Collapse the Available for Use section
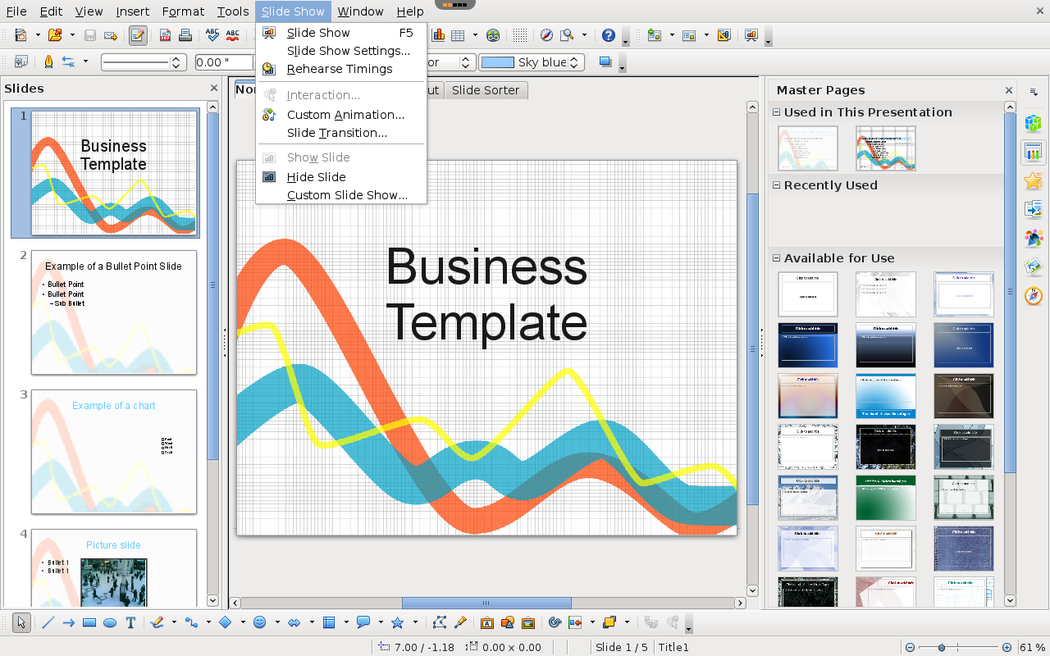Viewport: 1050px width, 656px height. point(776,258)
